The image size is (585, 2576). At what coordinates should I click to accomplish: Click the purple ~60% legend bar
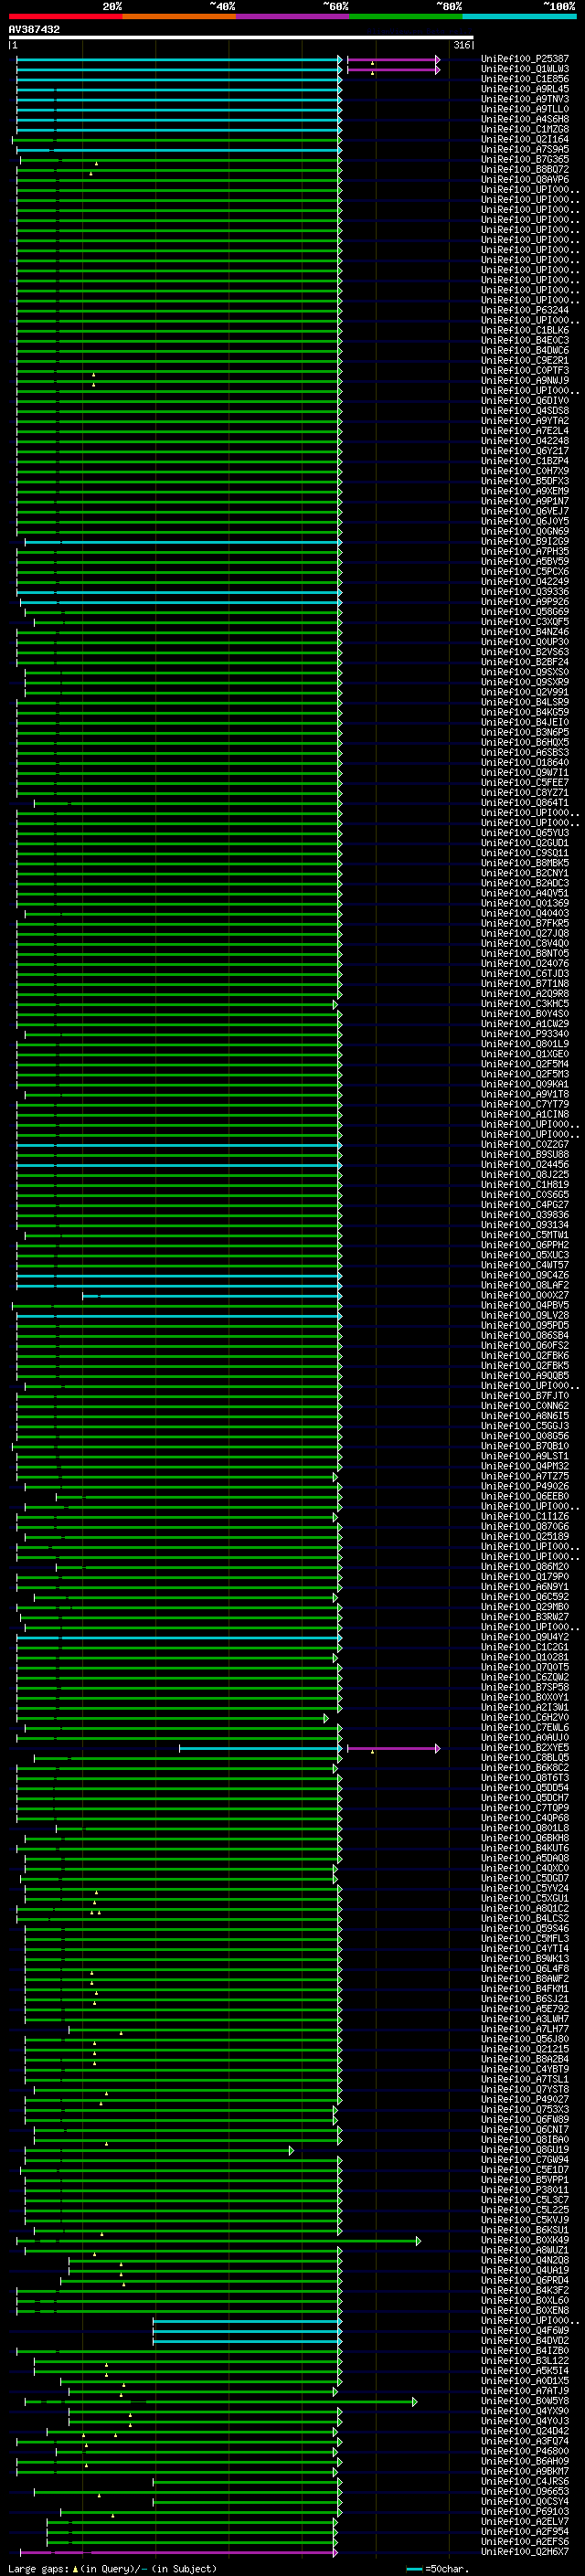(292, 16)
